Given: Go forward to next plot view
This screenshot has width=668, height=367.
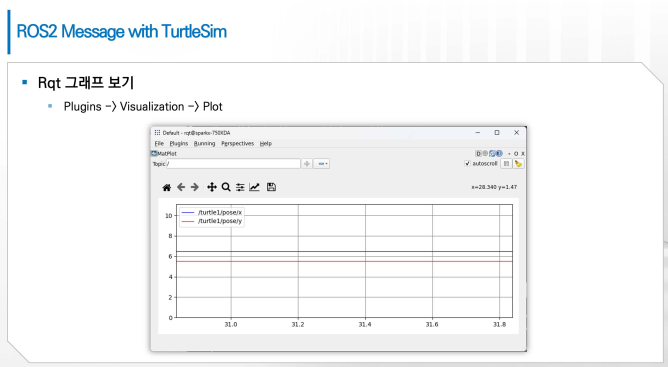Looking at the screenshot, I should (x=195, y=187).
